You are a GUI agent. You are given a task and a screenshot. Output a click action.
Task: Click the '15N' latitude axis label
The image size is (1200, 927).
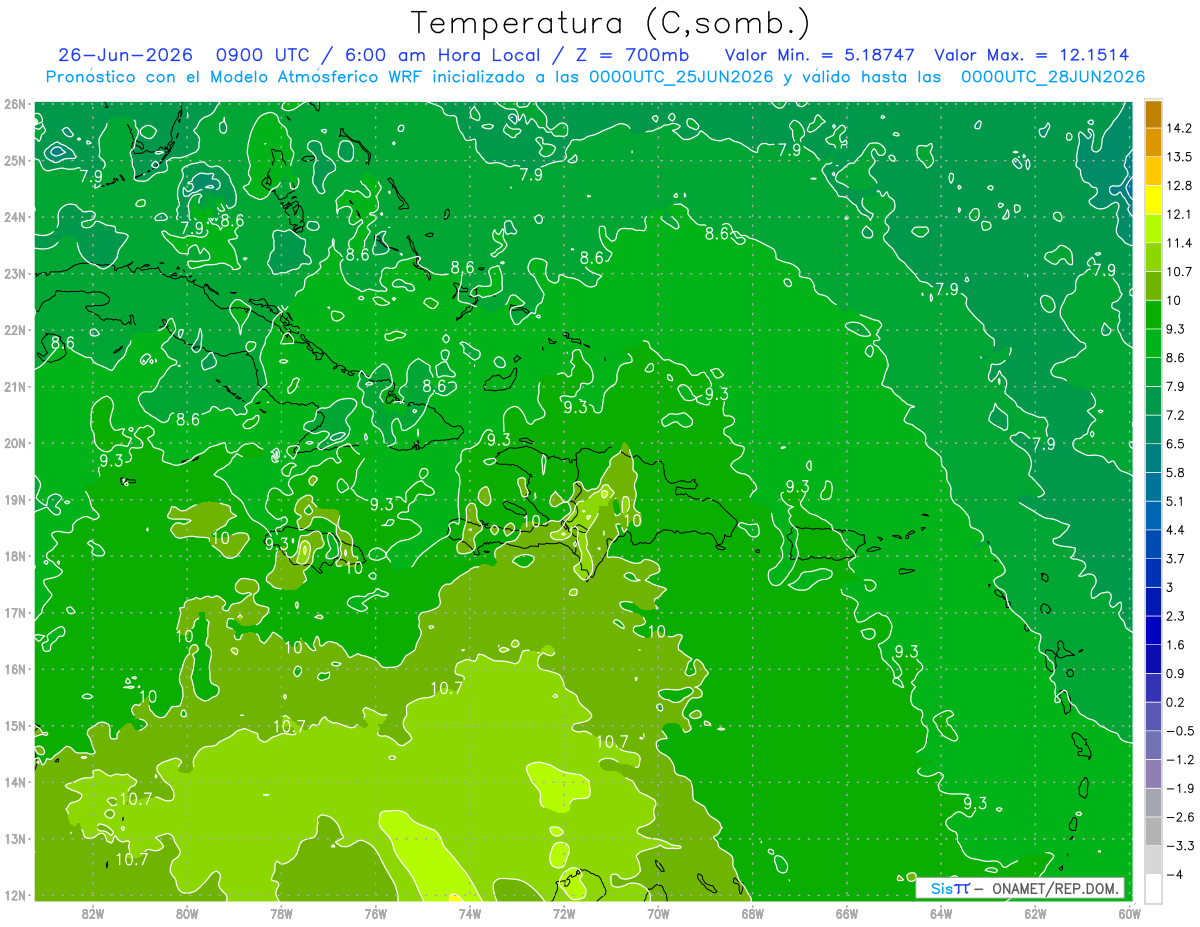15,726
